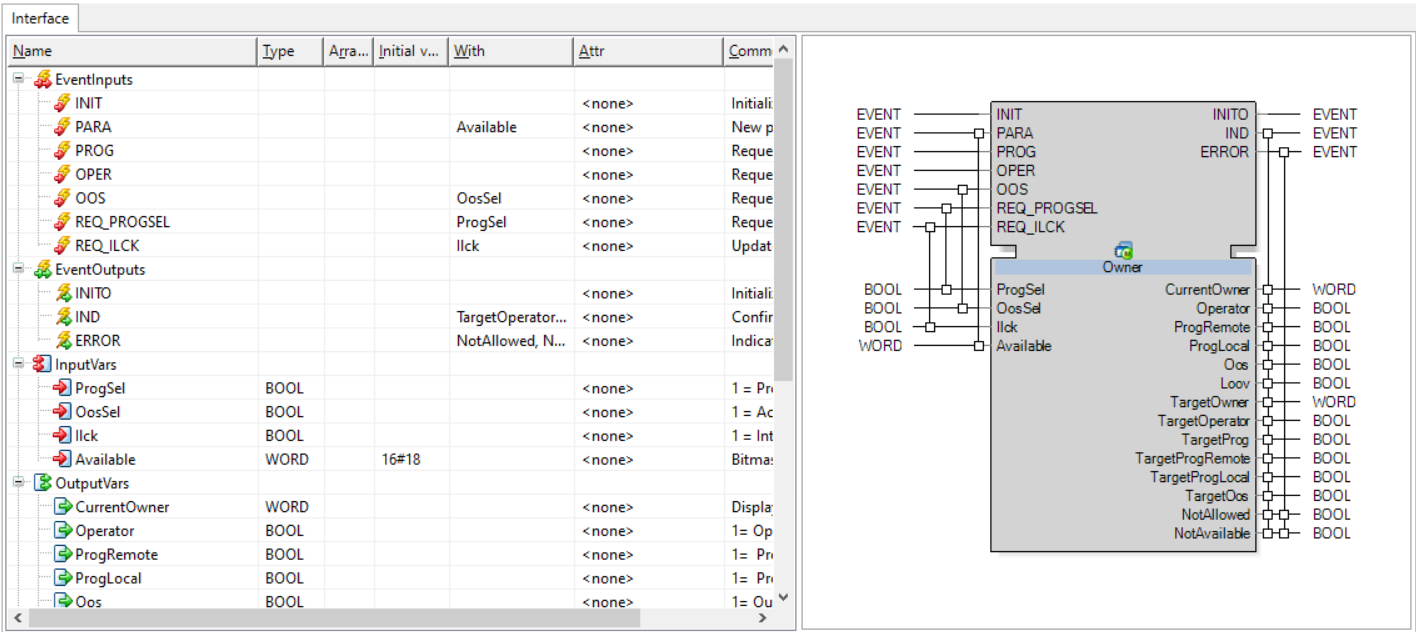
Task: Select the Available initial value 16#18 cell
Action: [412, 459]
